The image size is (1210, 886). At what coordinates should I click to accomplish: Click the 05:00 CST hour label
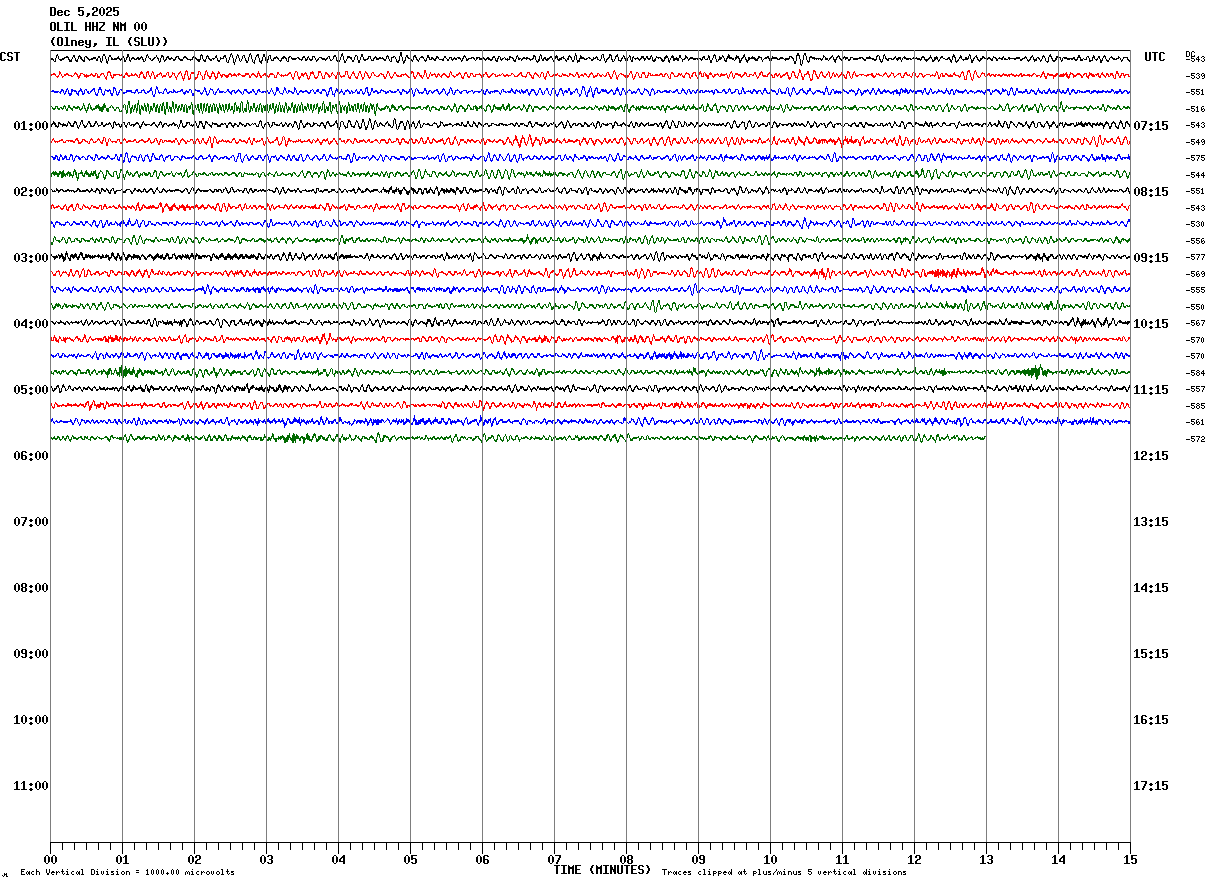coord(31,390)
